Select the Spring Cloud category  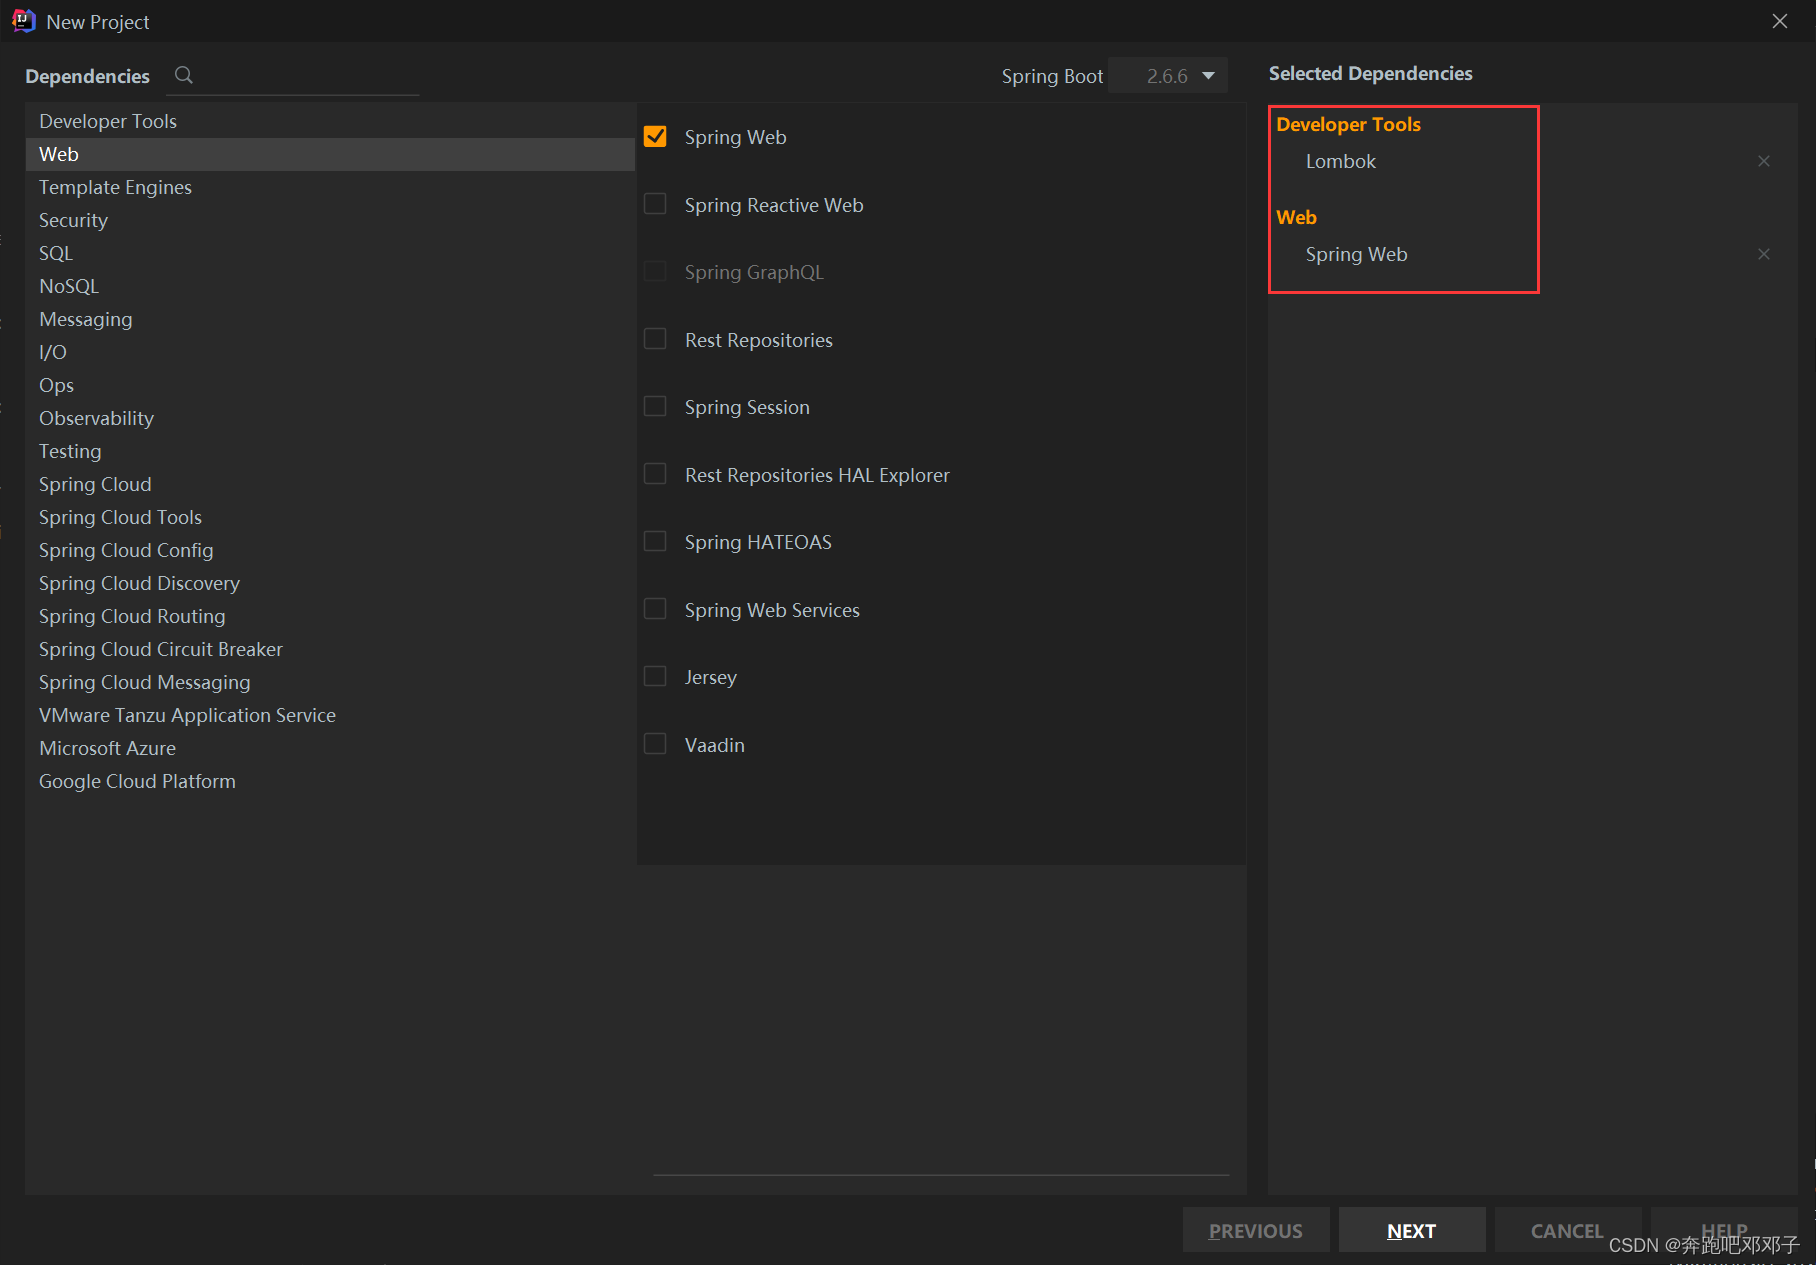coord(330,484)
